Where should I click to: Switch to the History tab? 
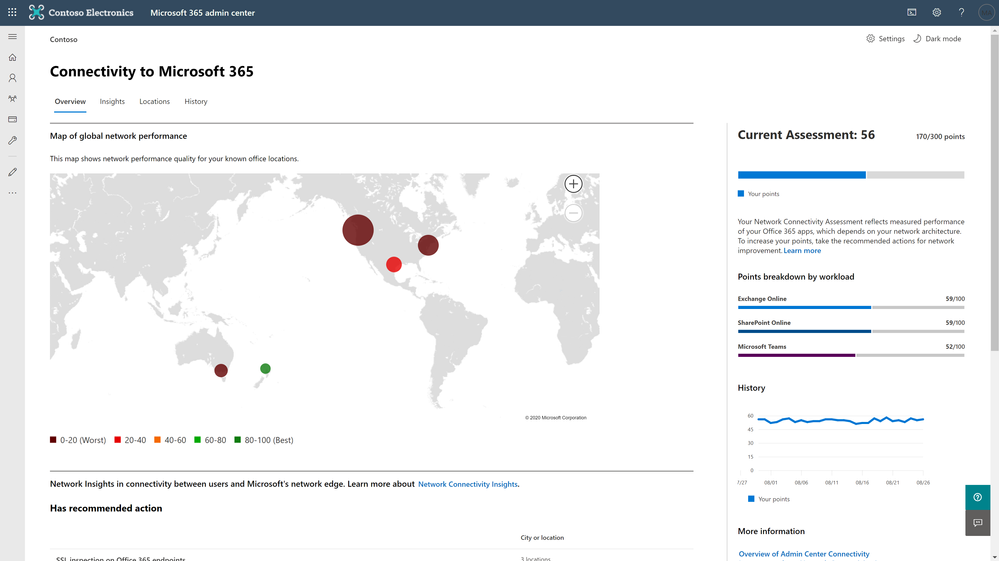click(x=196, y=102)
